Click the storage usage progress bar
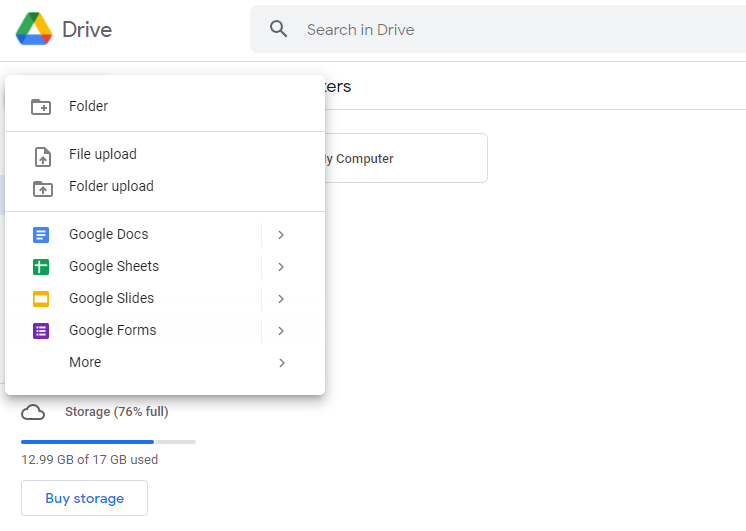The image size is (746, 531). click(108, 442)
